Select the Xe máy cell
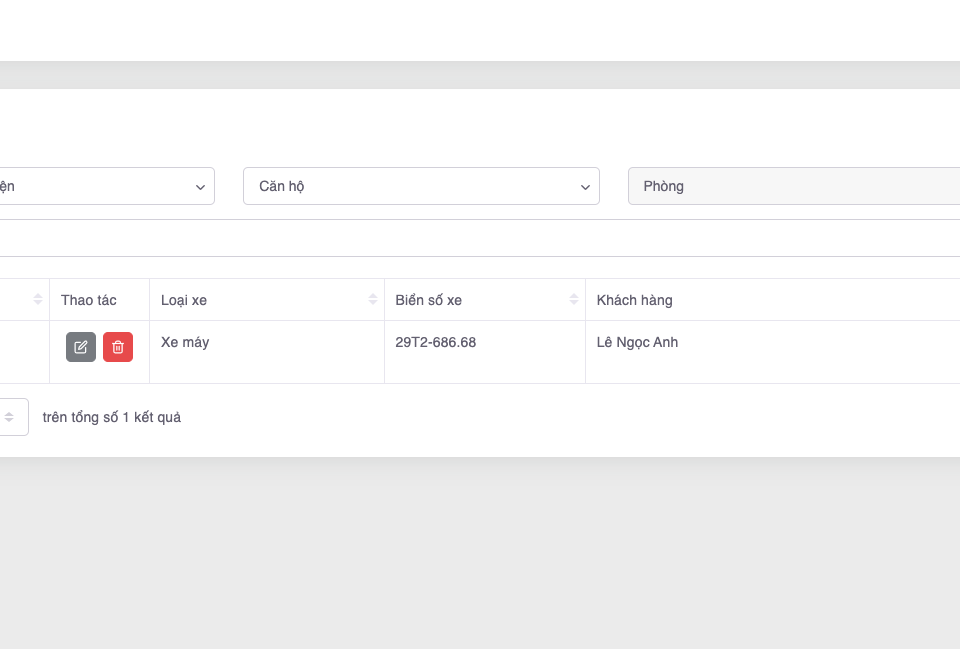The image size is (960, 649). [x=185, y=342]
